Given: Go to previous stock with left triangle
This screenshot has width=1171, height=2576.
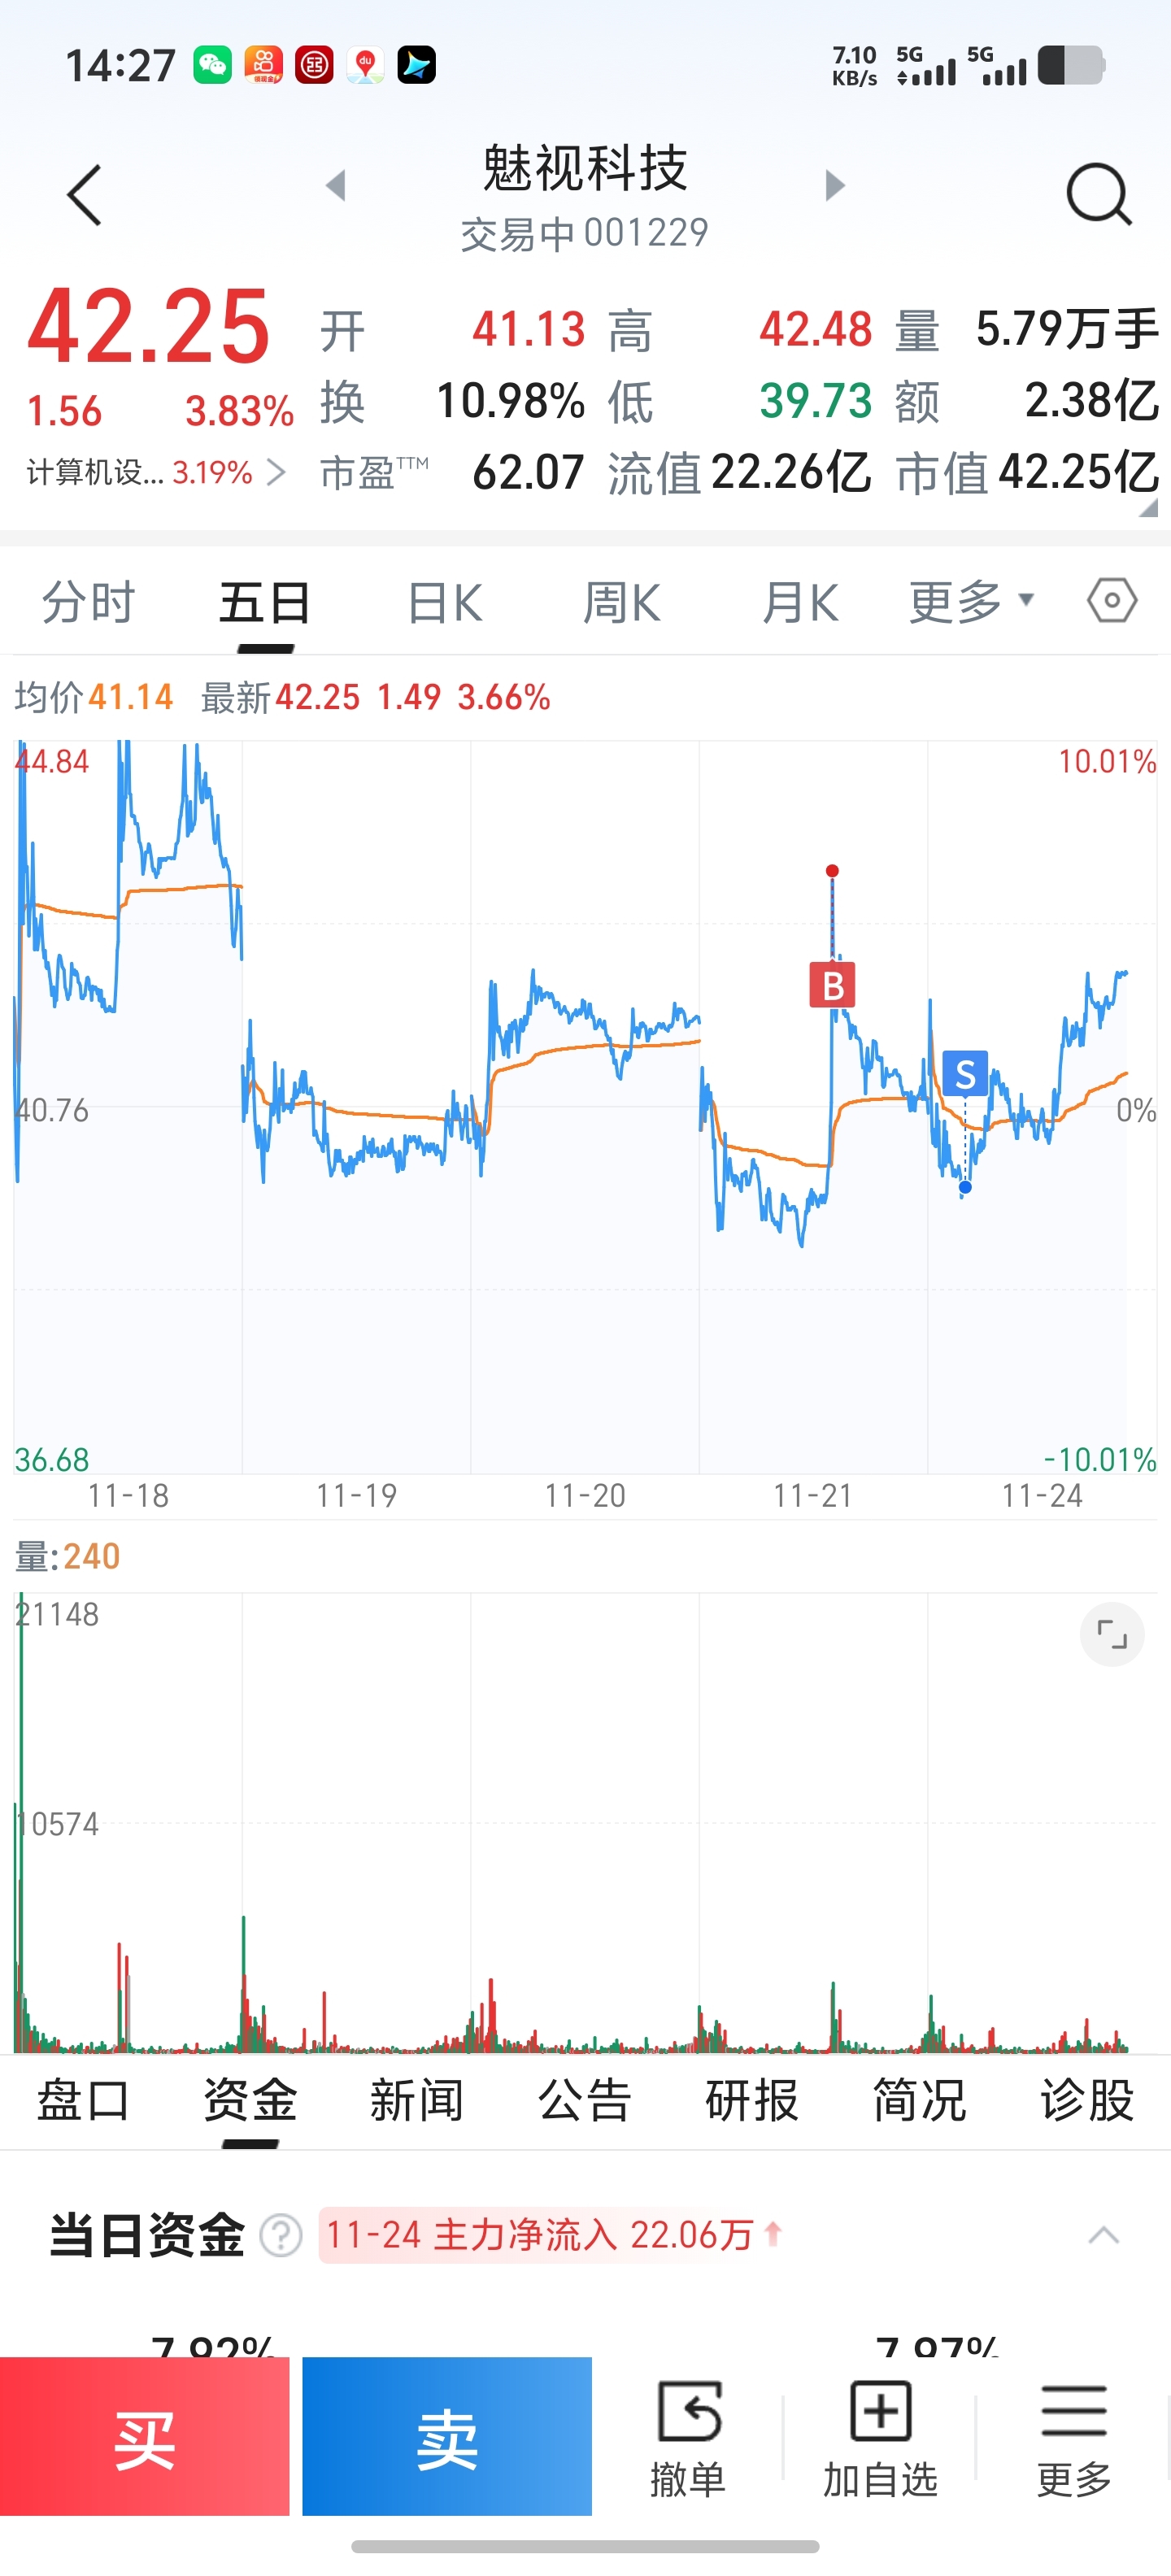Looking at the screenshot, I should [336, 185].
